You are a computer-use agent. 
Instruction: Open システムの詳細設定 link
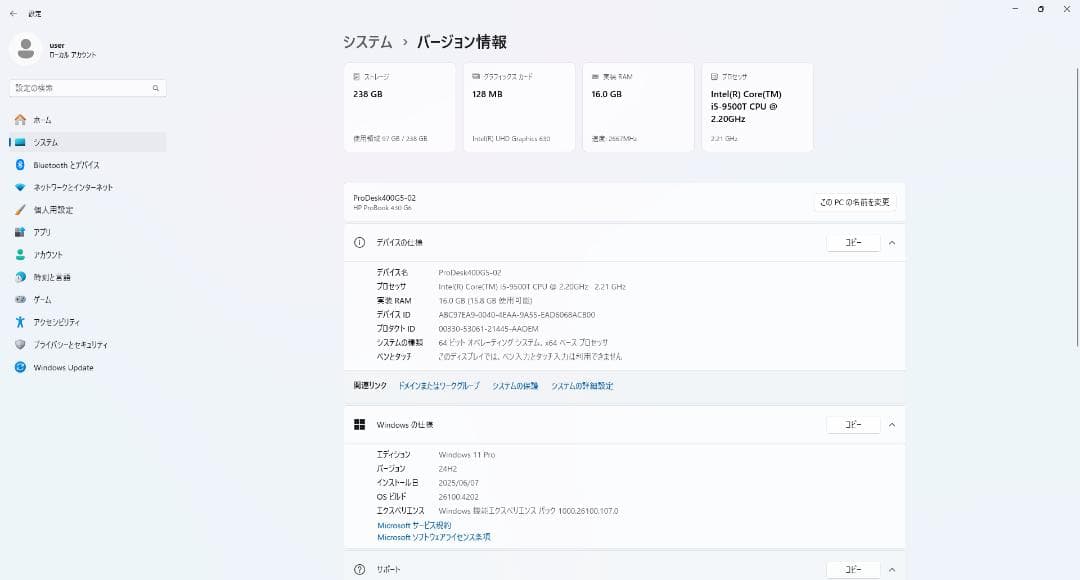coord(582,386)
